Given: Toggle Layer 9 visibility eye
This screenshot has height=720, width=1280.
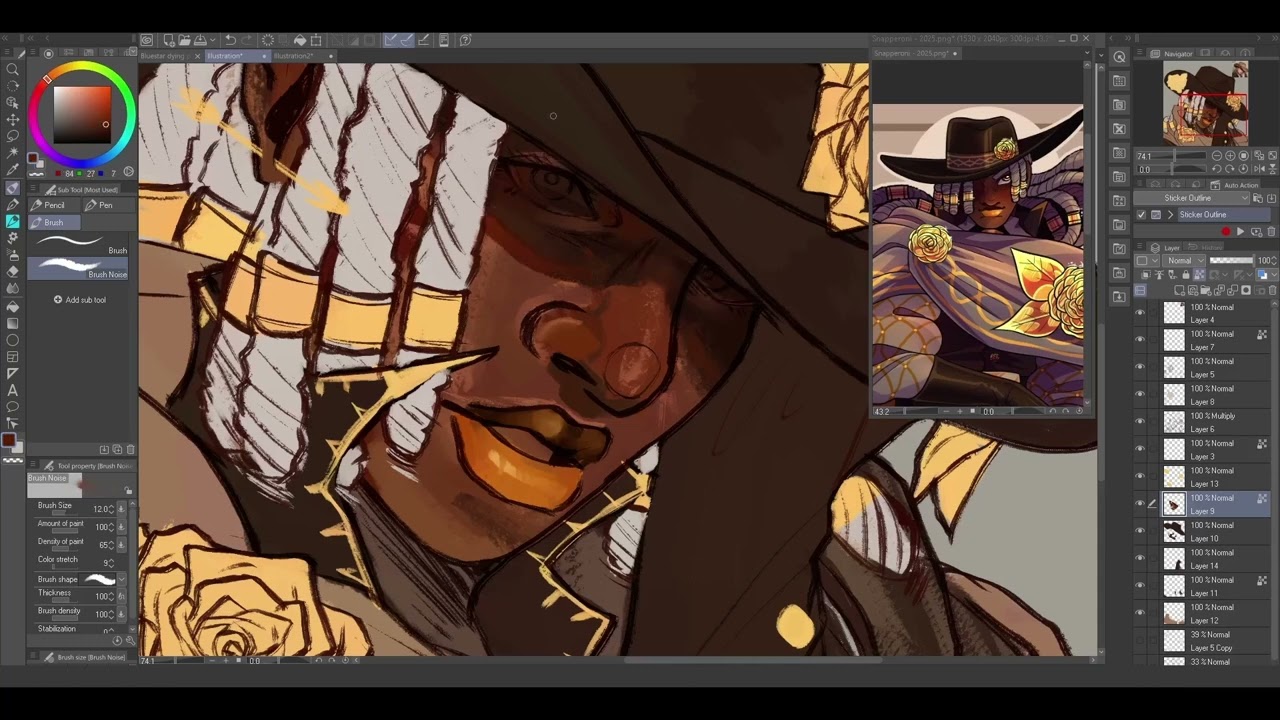Looking at the screenshot, I should [1139, 504].
